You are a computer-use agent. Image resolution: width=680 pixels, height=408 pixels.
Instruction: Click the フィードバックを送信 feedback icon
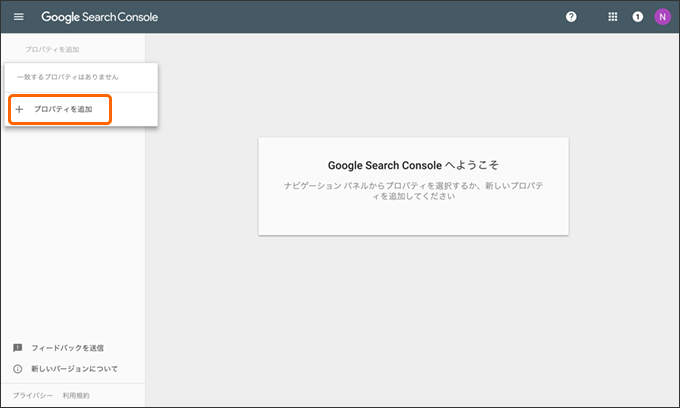[17, 348]
